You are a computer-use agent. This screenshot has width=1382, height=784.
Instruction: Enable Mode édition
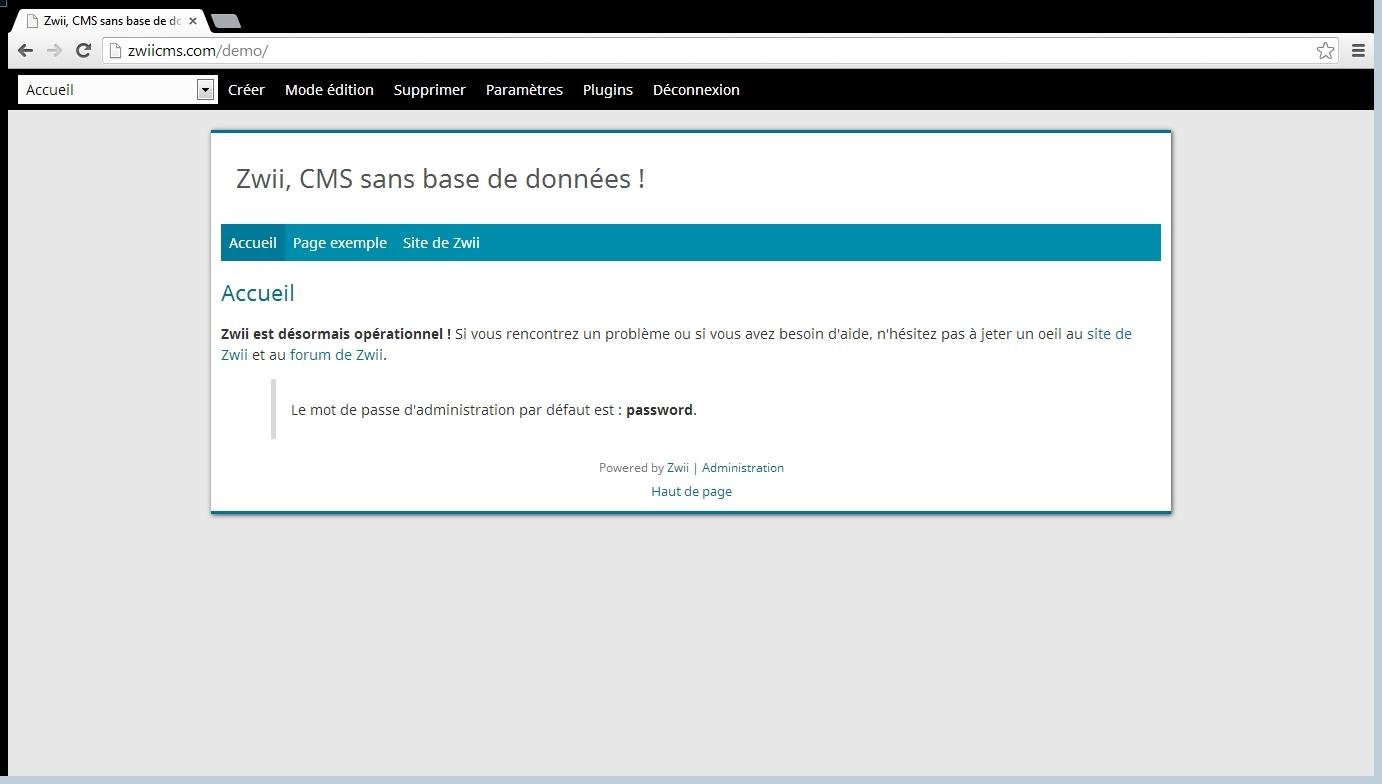coord(329,89)
